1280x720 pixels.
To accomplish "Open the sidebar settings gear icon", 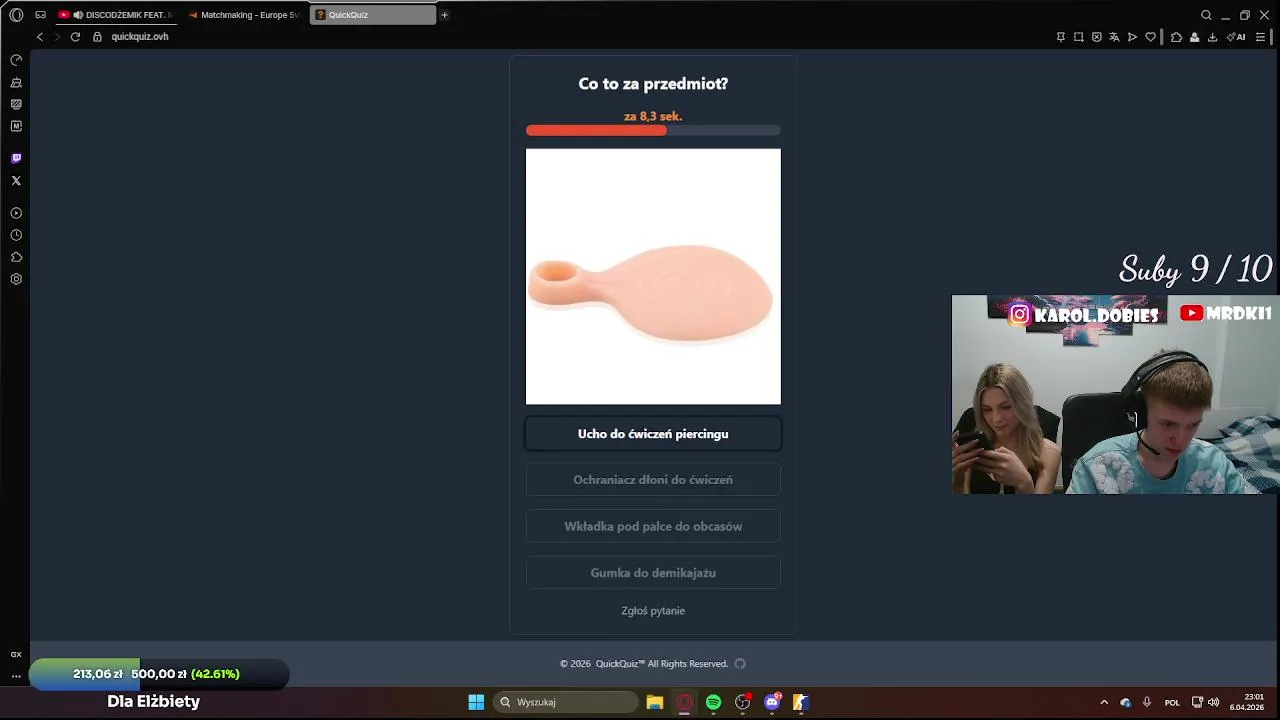I will click(16, 279).
